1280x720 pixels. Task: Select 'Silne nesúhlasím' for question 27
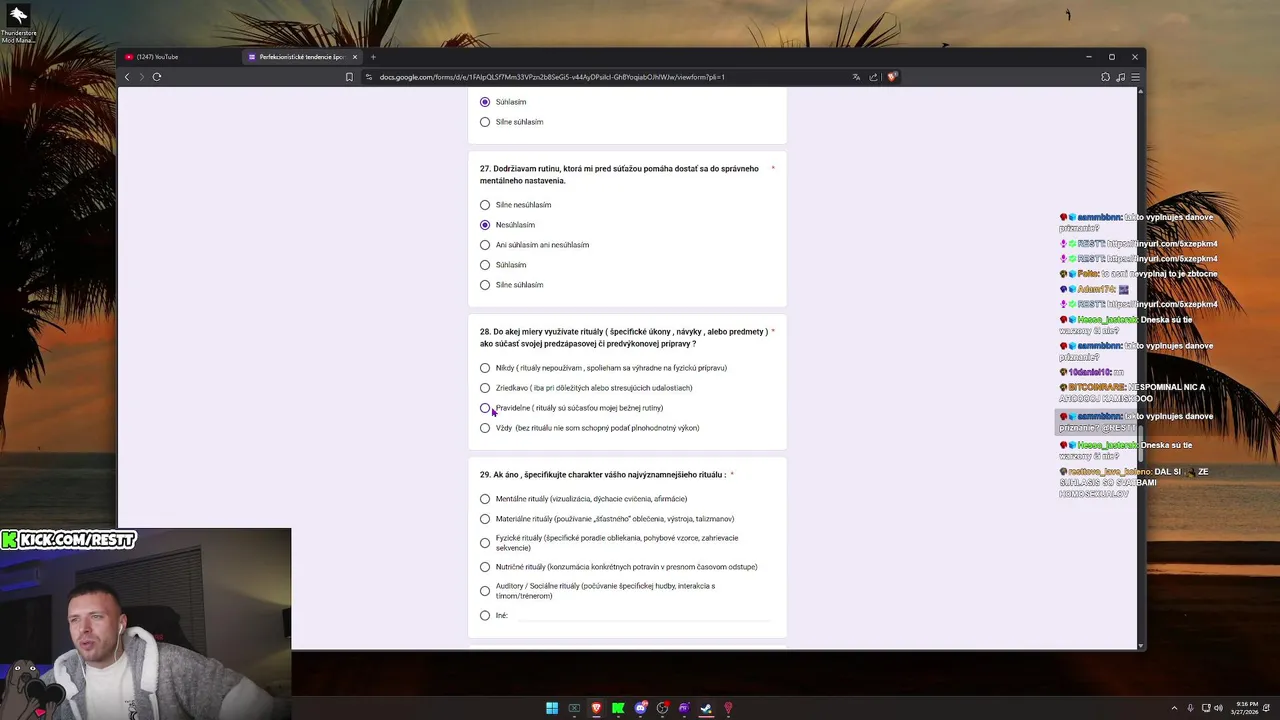tap(485, 205)
